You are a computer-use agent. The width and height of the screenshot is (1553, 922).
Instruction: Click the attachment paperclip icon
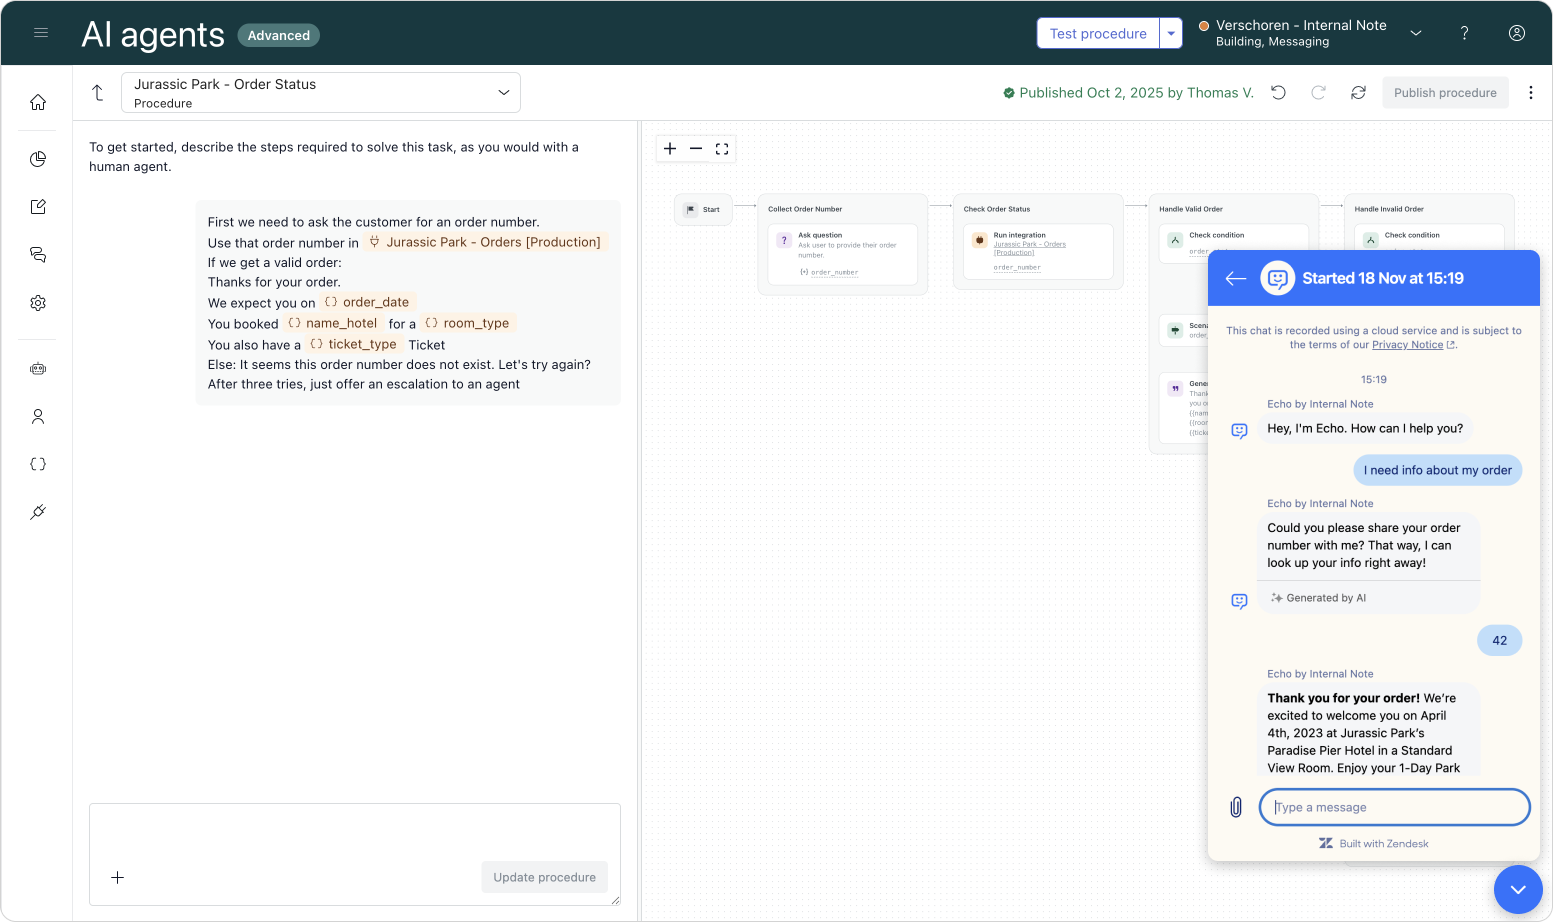pyautogui.click(x=1236, y=807)
